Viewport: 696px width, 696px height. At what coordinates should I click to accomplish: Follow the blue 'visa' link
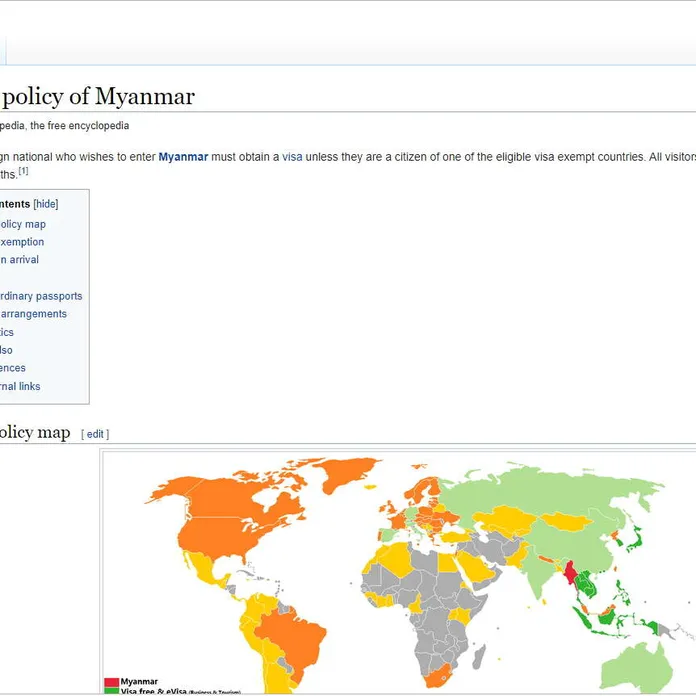click(x=292, y=157)
